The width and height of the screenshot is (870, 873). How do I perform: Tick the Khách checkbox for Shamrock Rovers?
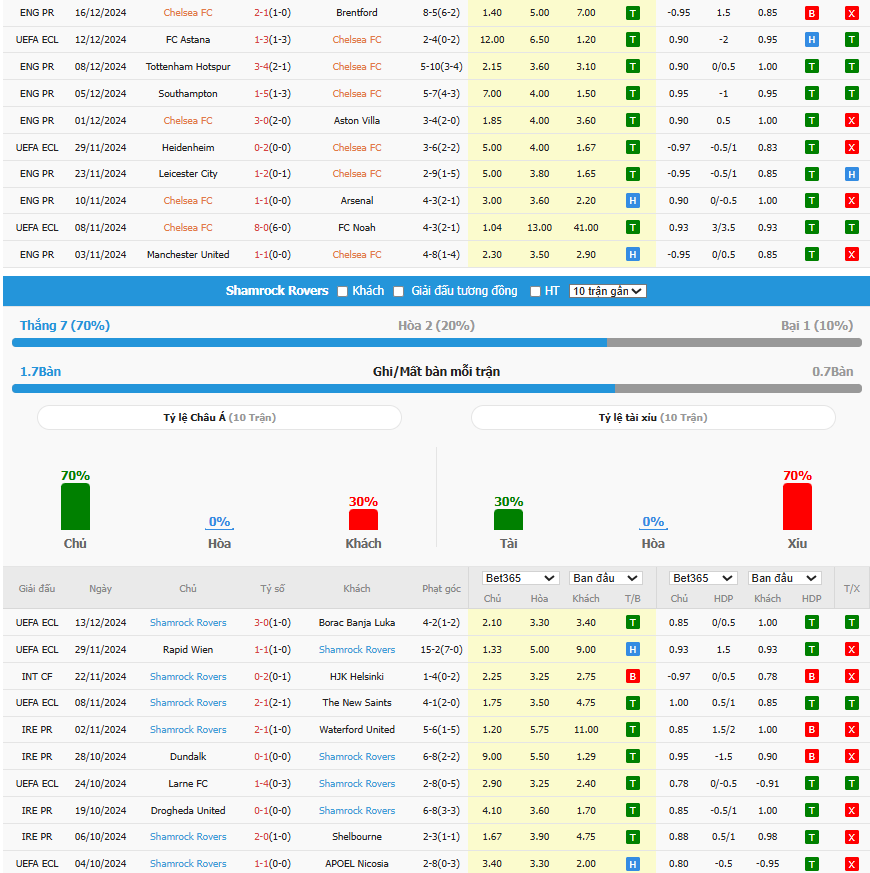coord(342,291)
